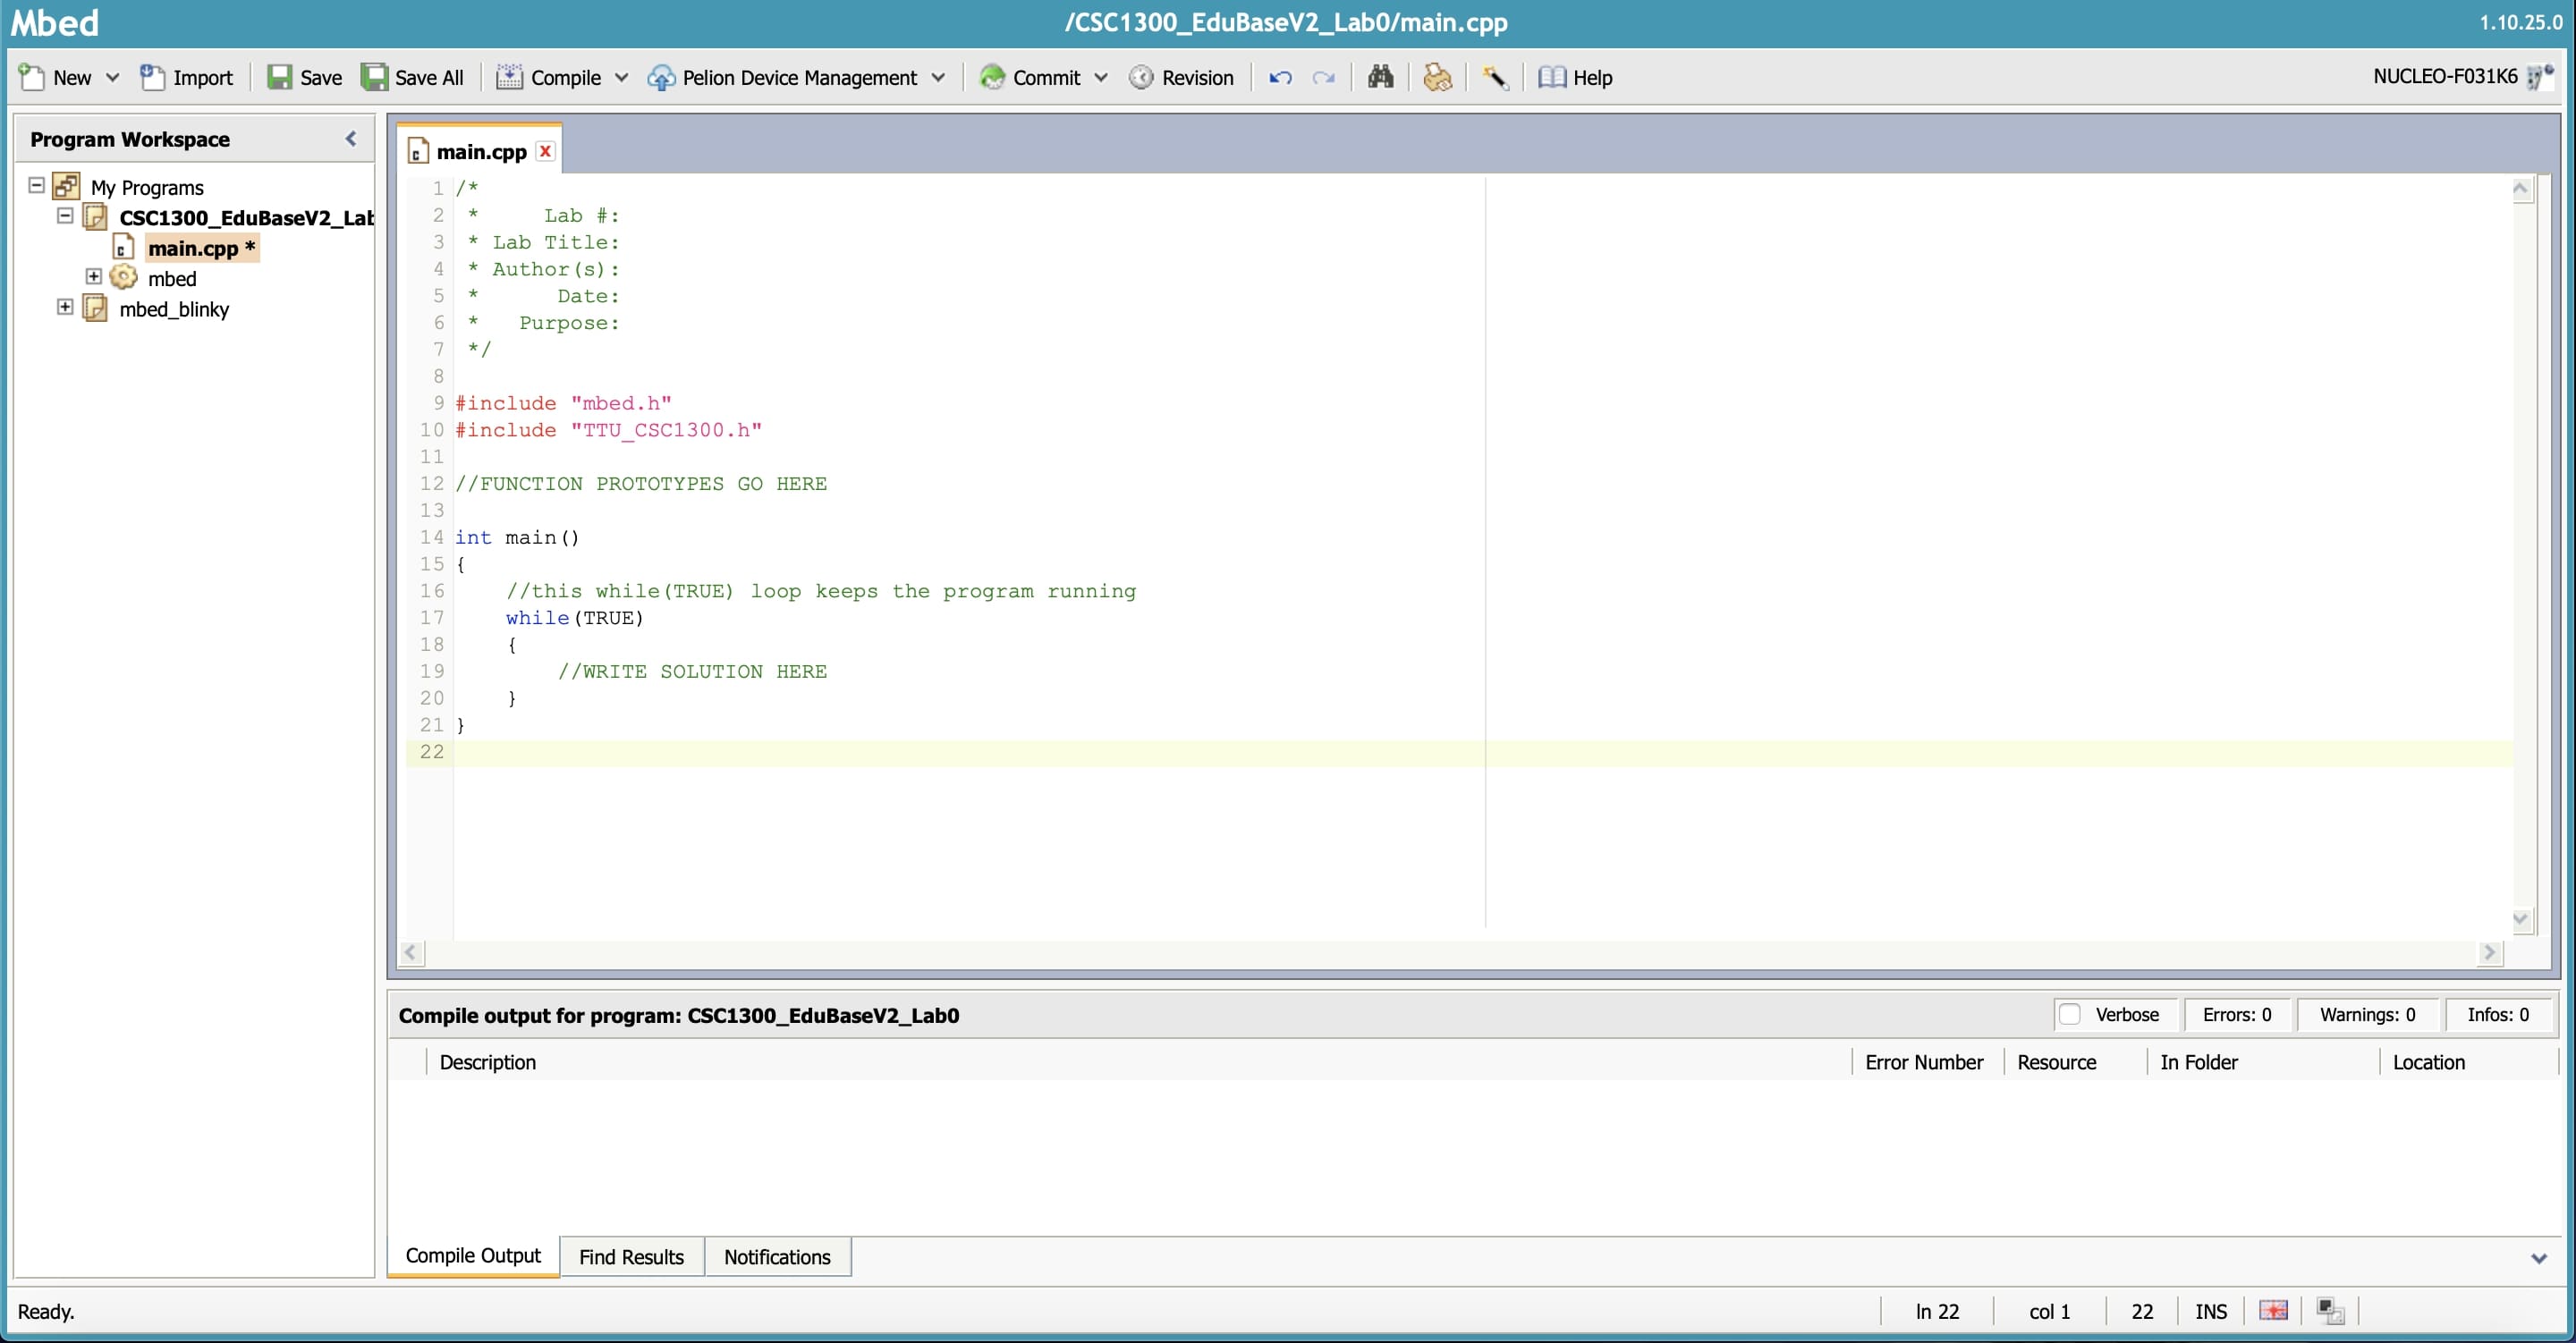Expand the mbed library node
The width and height of the screenshot is (2576, 1343).
coord(94,277)
